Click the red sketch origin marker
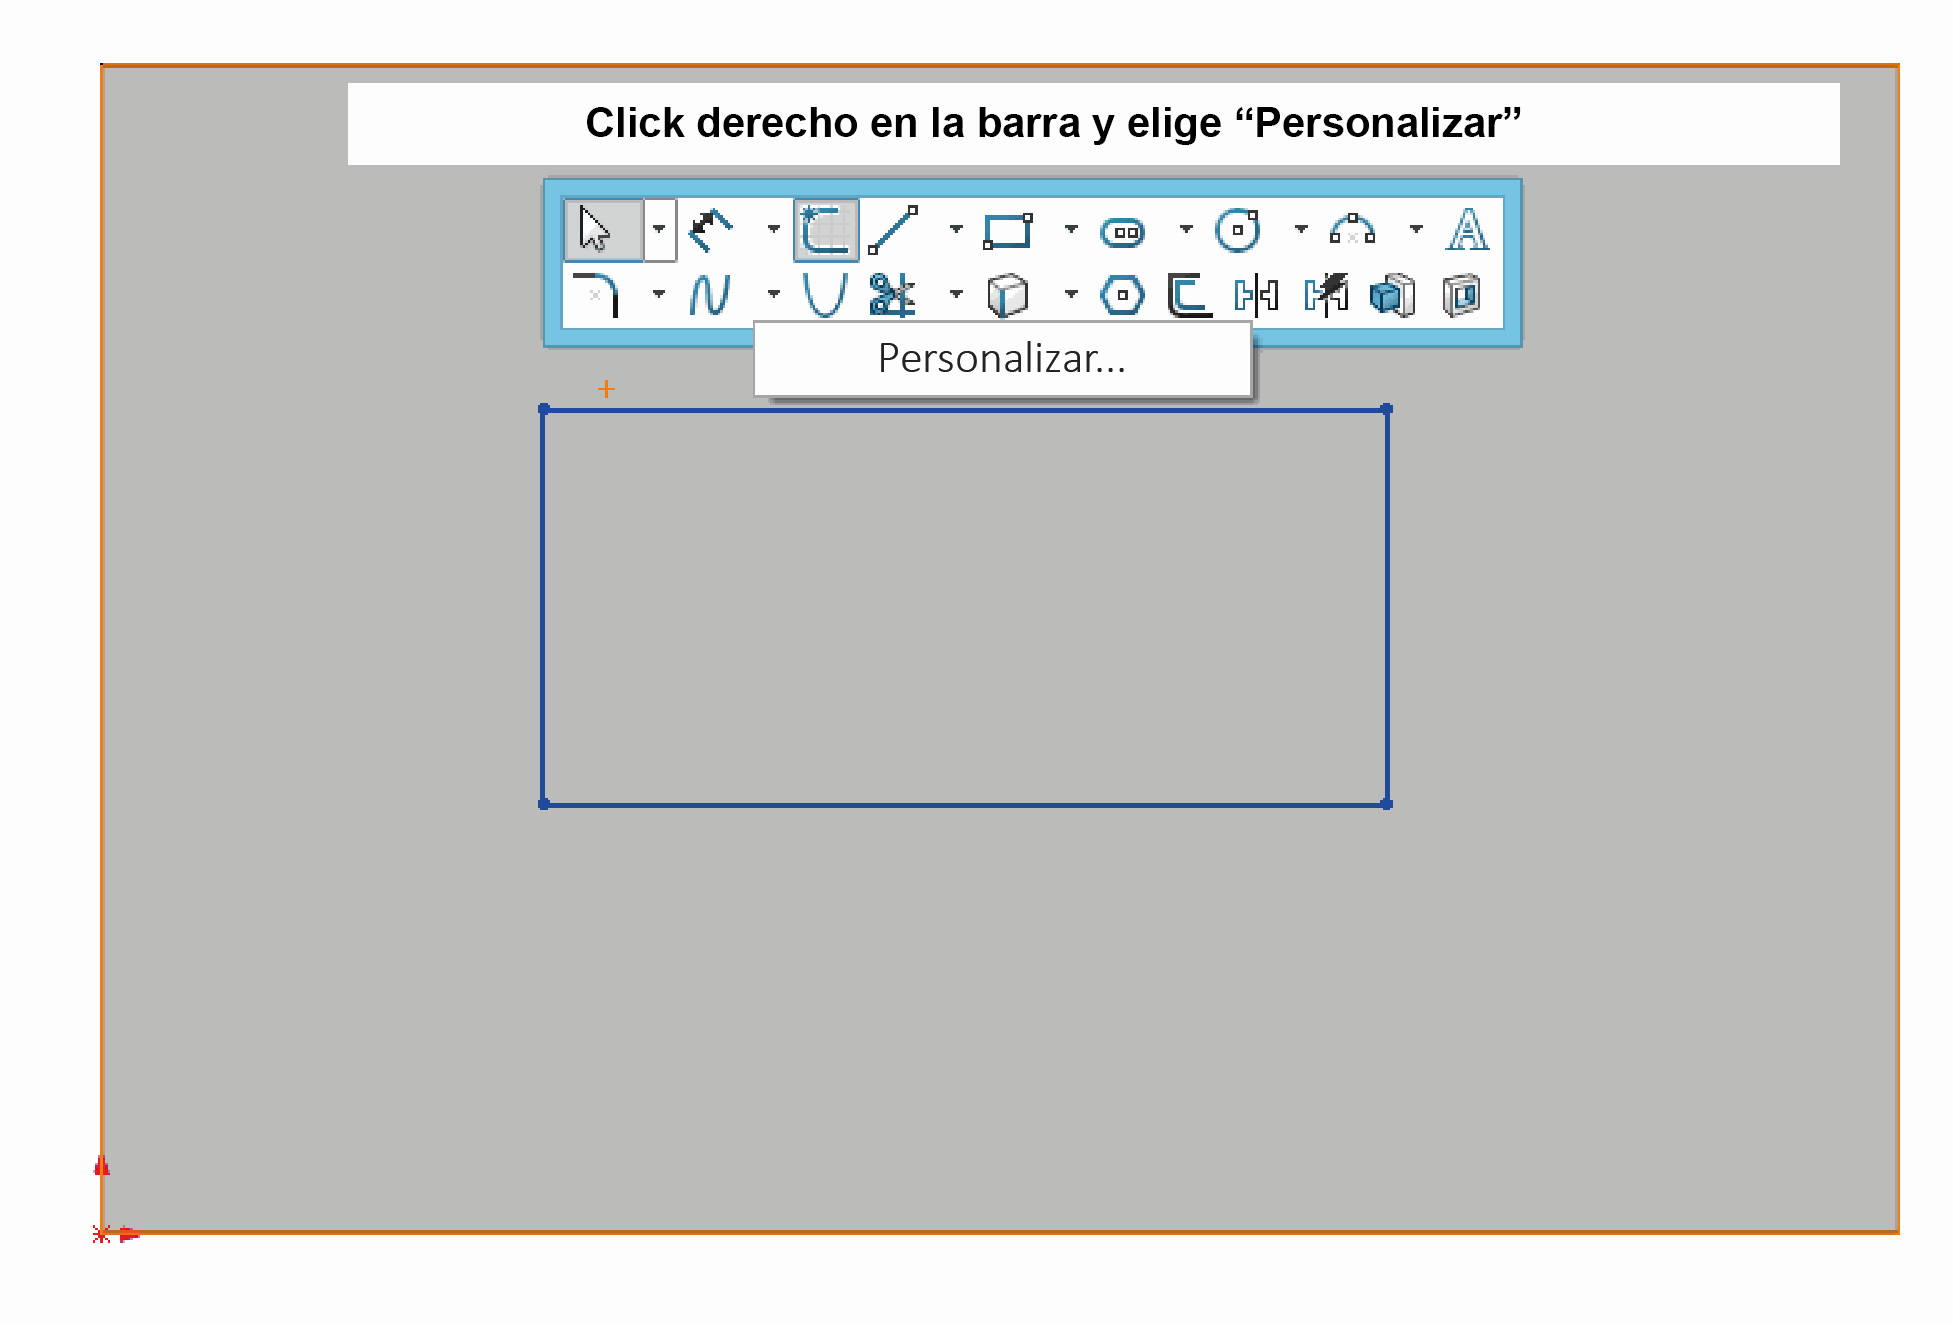Screen dimensions: 1953x1323 pos(101,1234)
